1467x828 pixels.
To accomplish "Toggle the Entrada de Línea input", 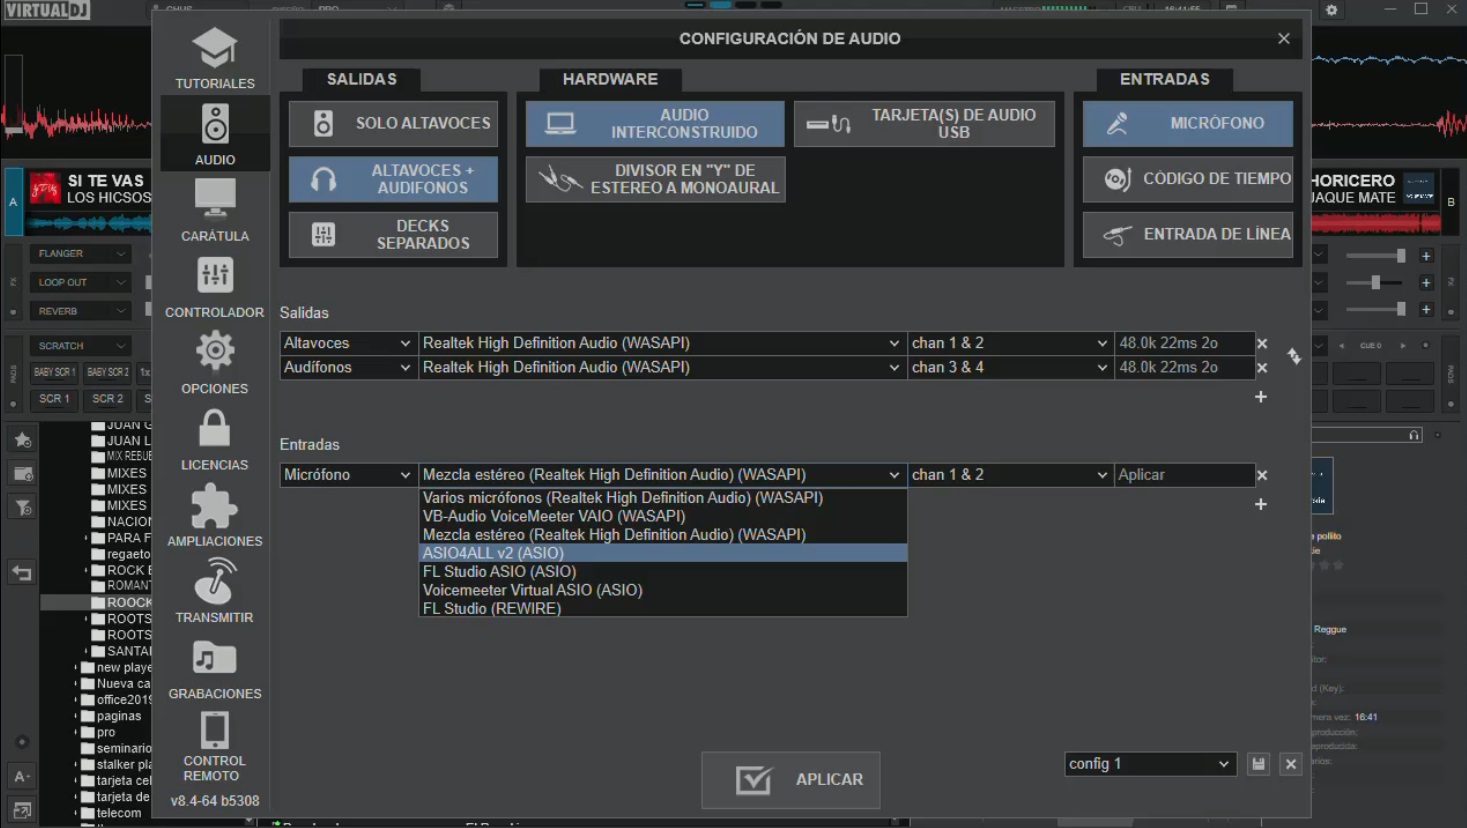I will pyautogui.click(x=1188, y=235).
